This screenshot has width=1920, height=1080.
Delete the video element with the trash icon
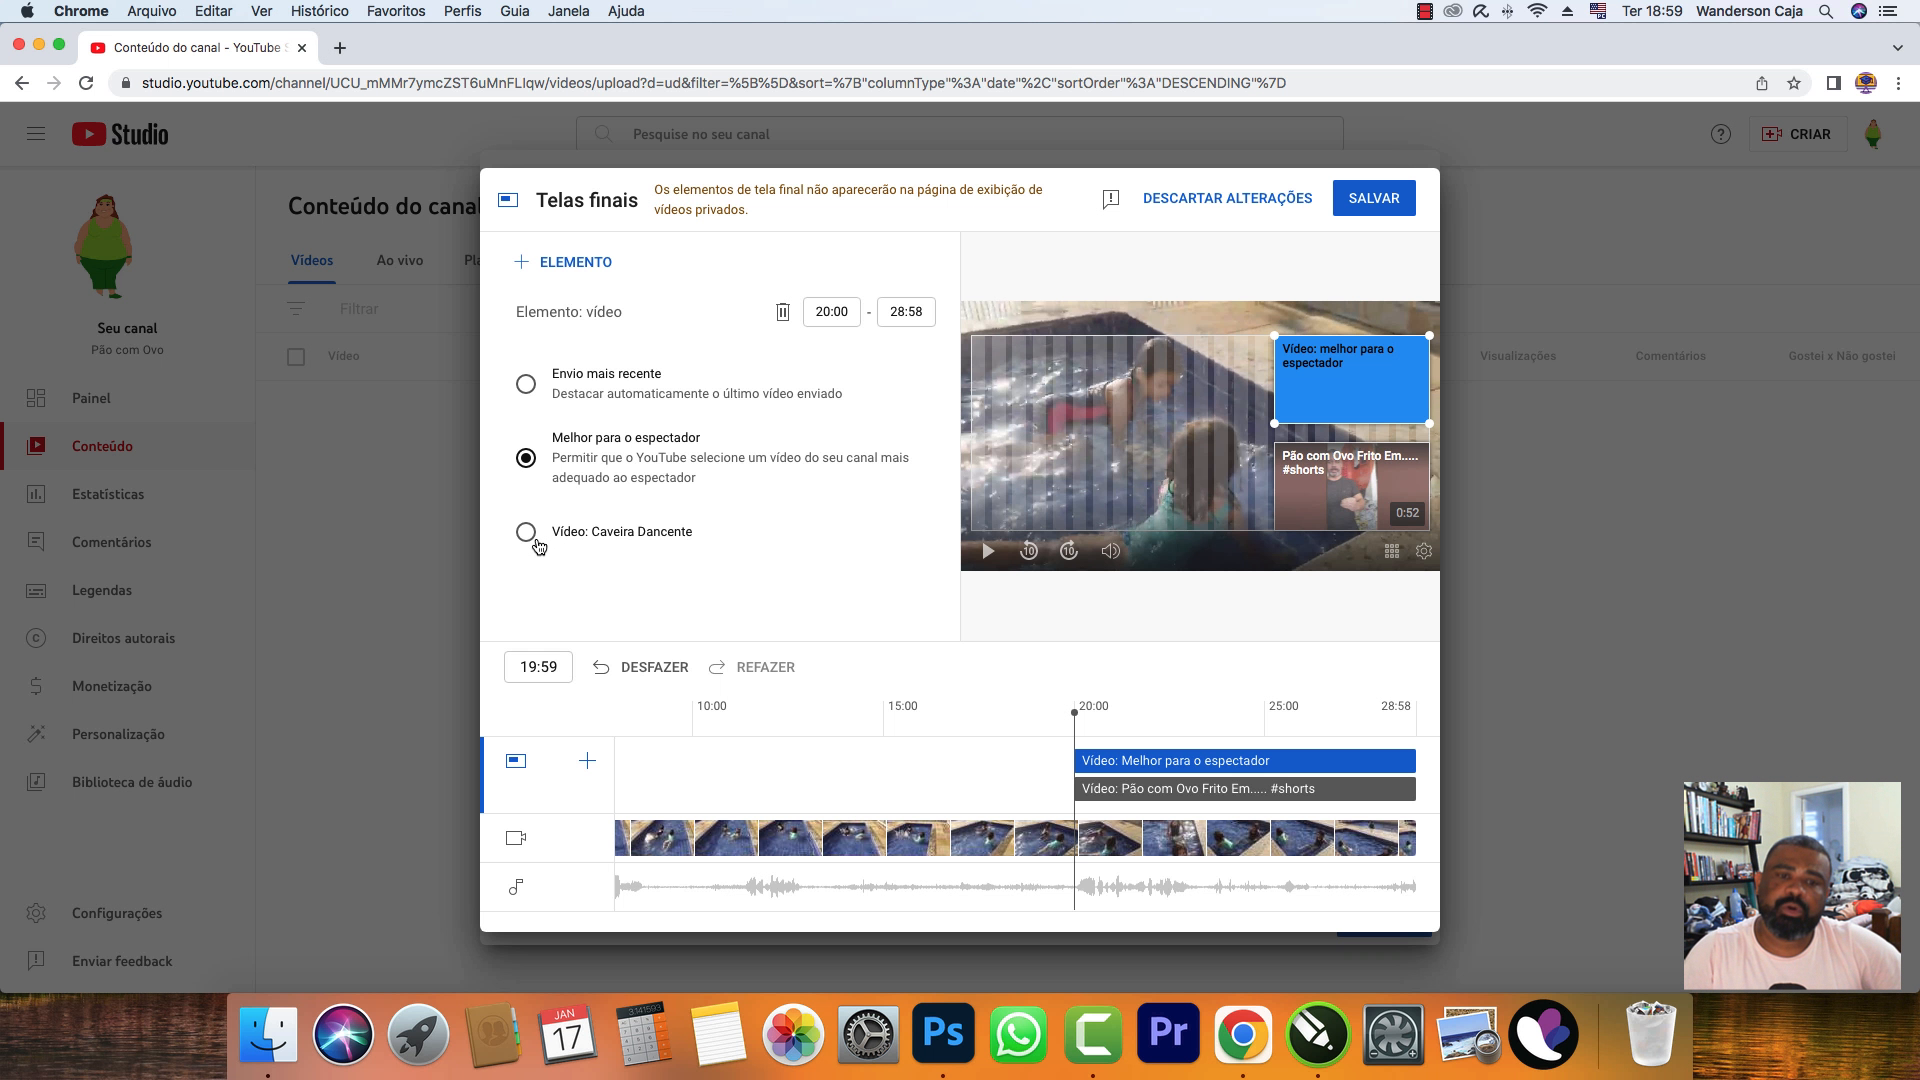point(782,312)
